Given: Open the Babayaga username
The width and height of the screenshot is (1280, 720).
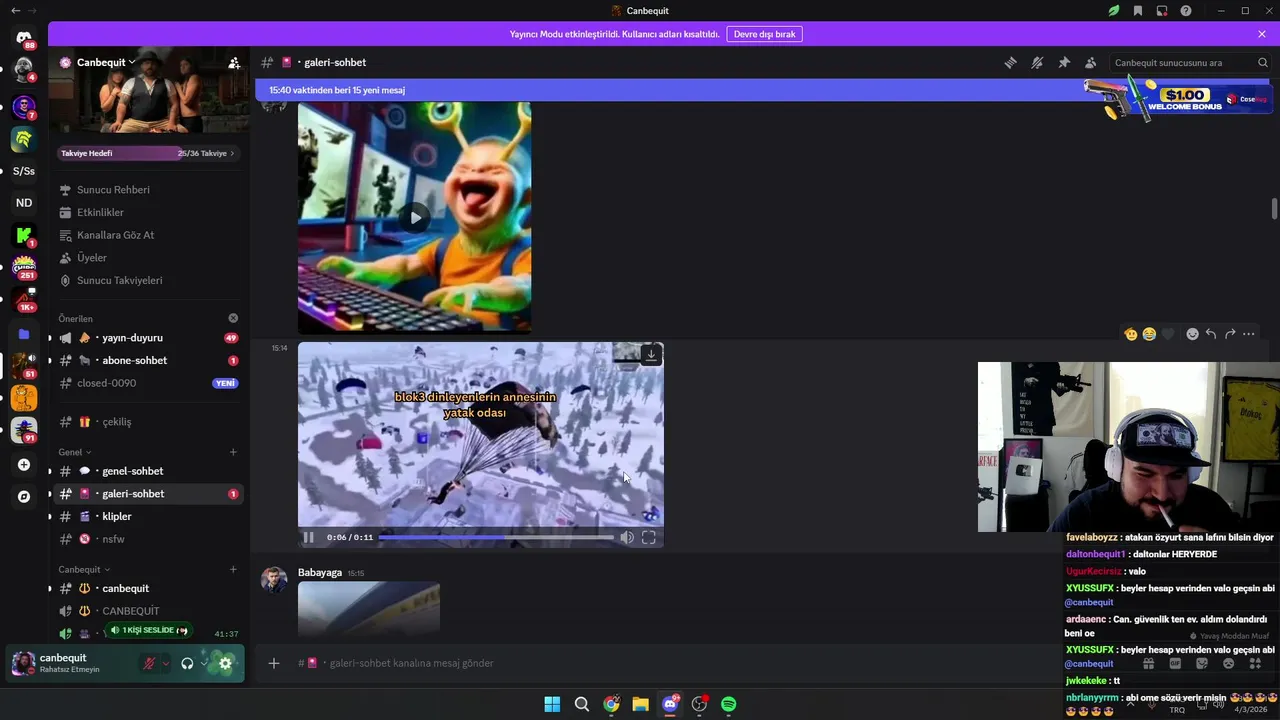Looking at the screenshot, I should pos(320,572).
